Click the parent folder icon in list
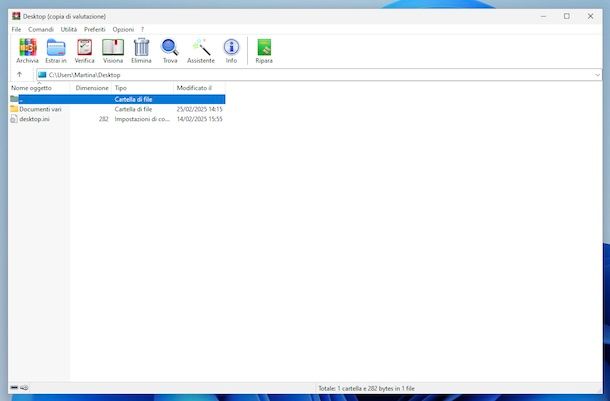The image size is (610, 401). (x=14, y=99)
